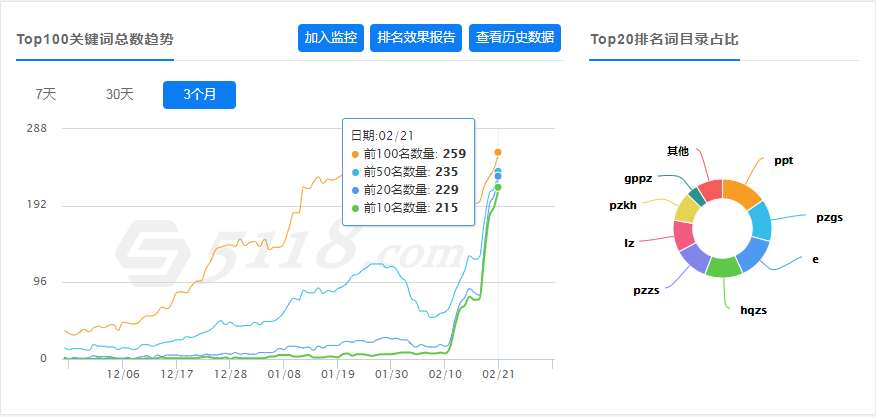
Task: Select the purple pzzs donut segment
Action: (692, 258)
